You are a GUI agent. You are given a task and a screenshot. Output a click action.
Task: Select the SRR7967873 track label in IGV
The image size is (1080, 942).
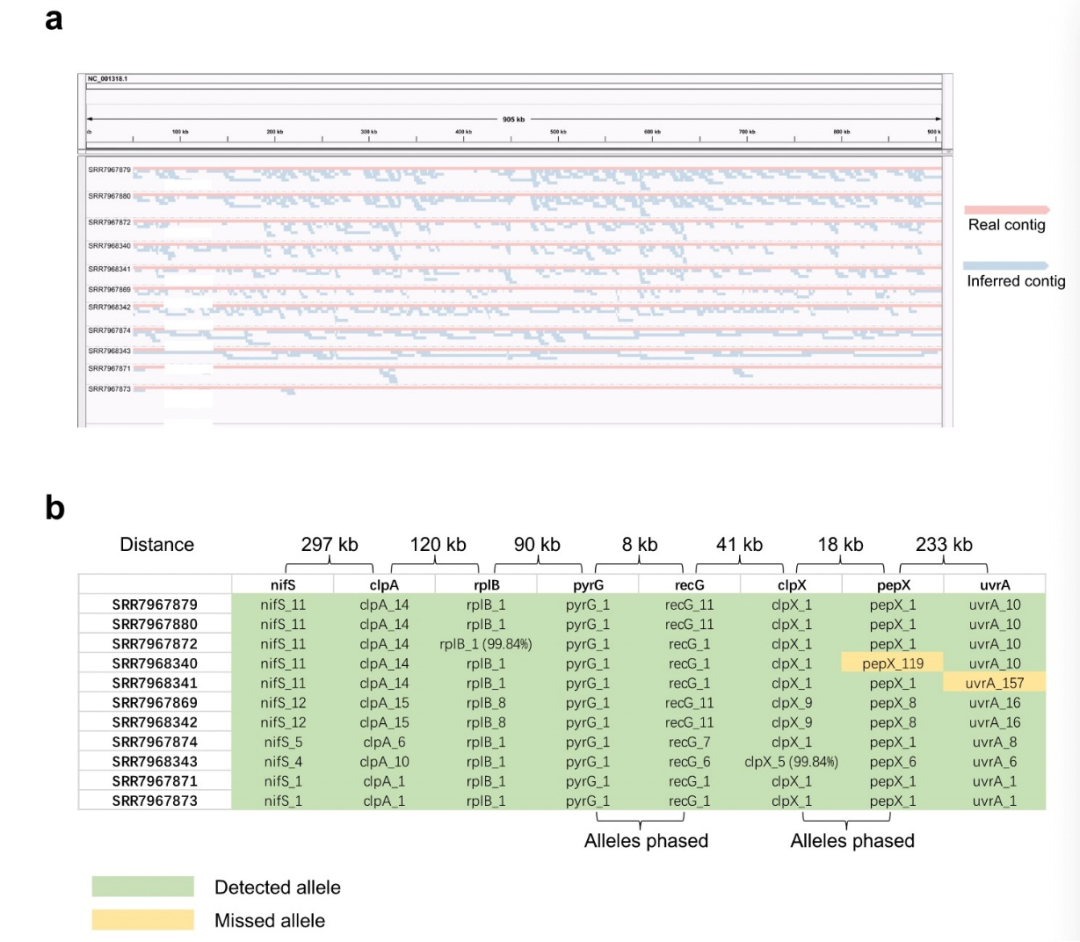[109, 389]
